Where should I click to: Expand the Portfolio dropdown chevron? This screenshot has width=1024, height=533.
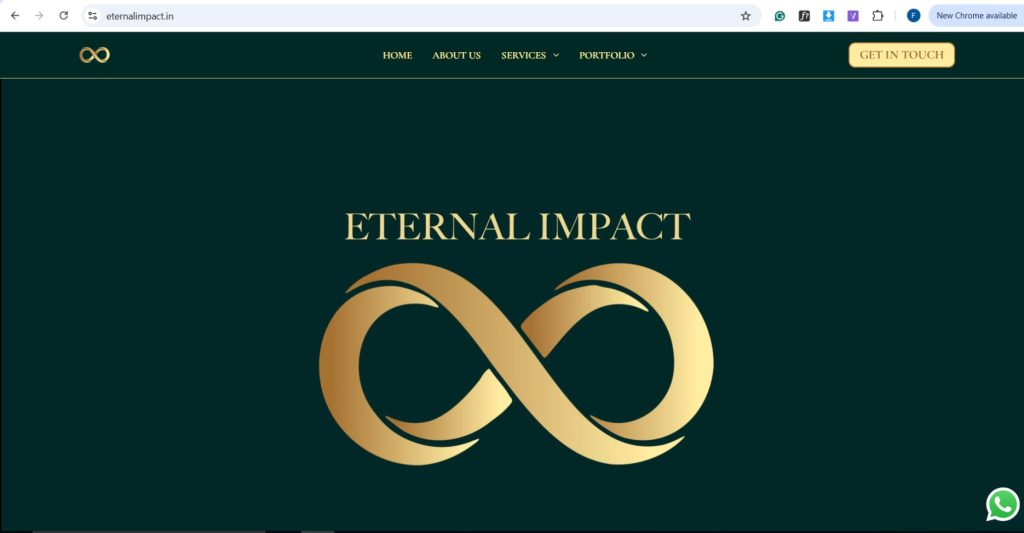tap(644, 56)
